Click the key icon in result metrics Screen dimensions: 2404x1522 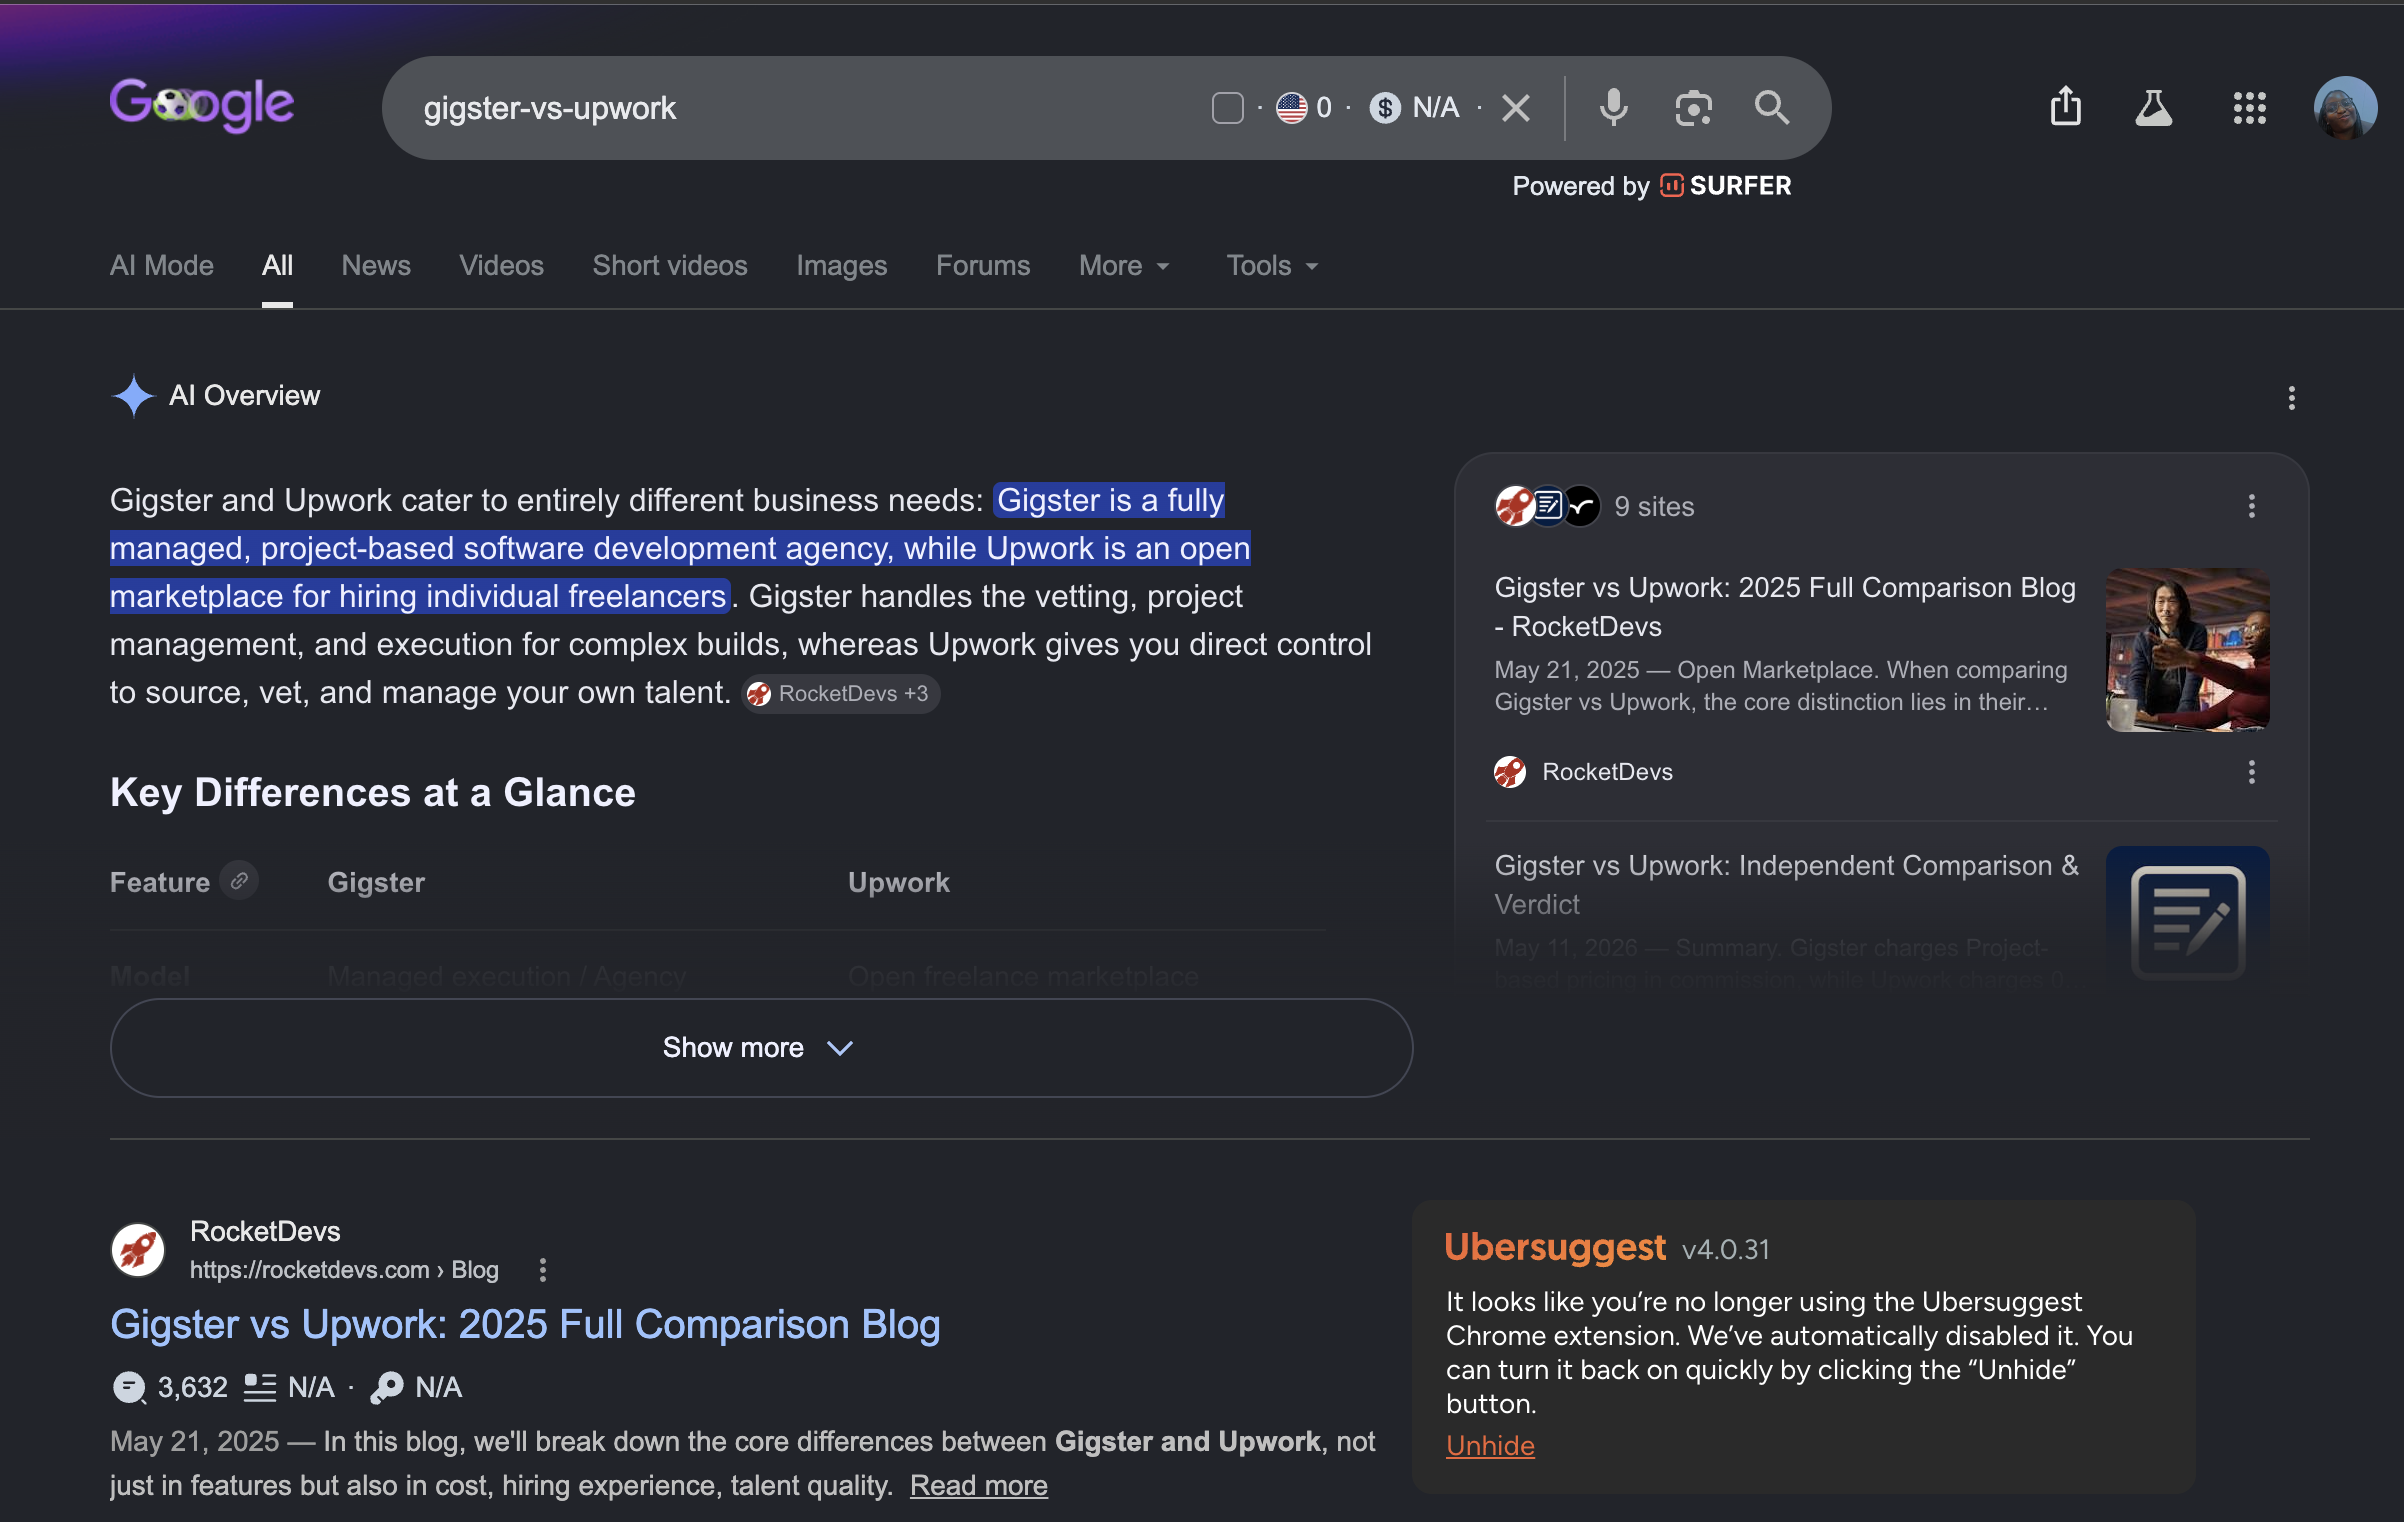tap(387, 1388)
